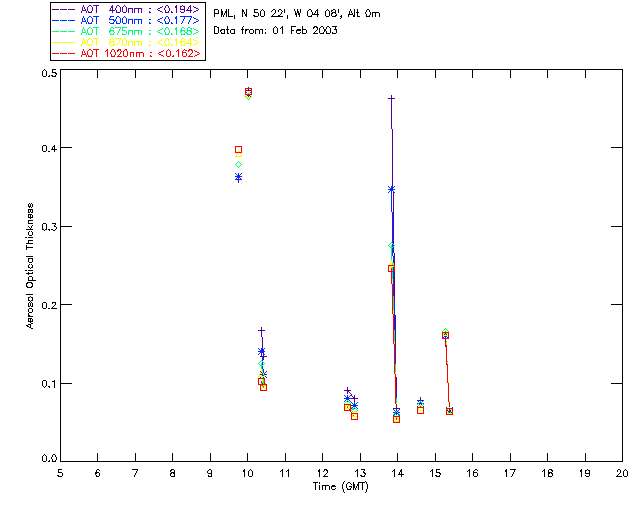Click the 'Aerosol Optical Thickness' axis label
Image resolution: width=640 pixels, height=512 pixels.
30,266
